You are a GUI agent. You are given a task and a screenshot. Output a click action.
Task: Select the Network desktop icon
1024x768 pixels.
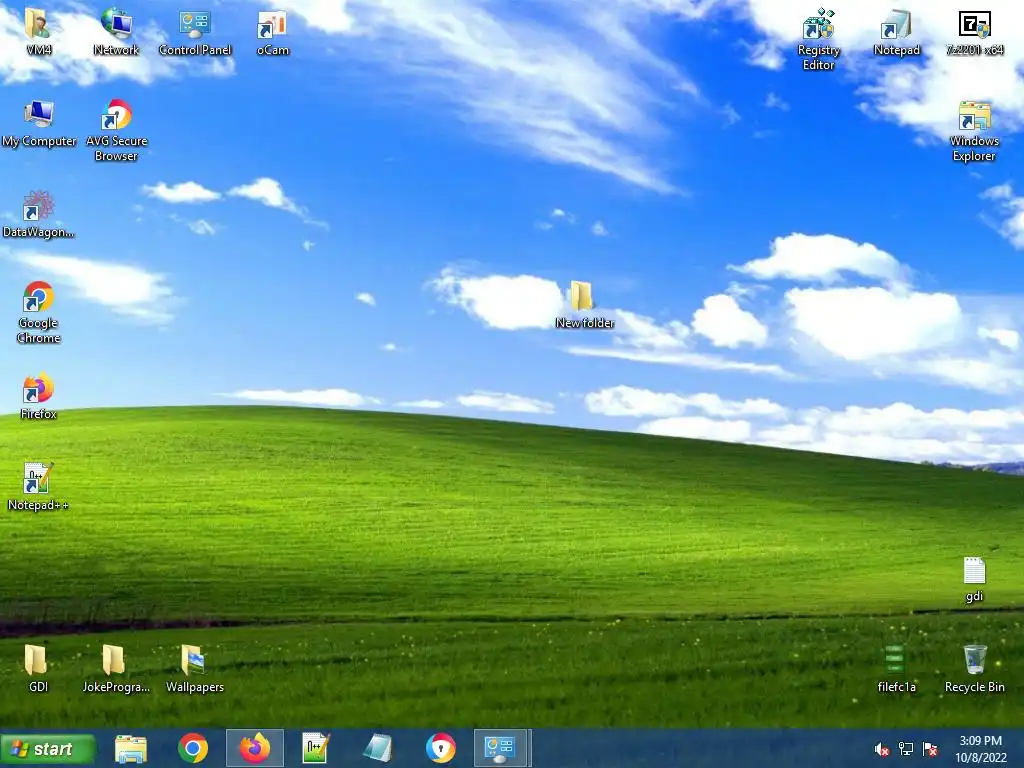[116, 24]
